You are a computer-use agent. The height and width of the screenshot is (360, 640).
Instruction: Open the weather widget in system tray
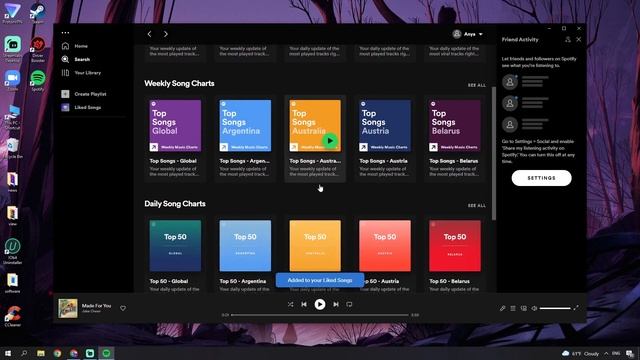581,353
